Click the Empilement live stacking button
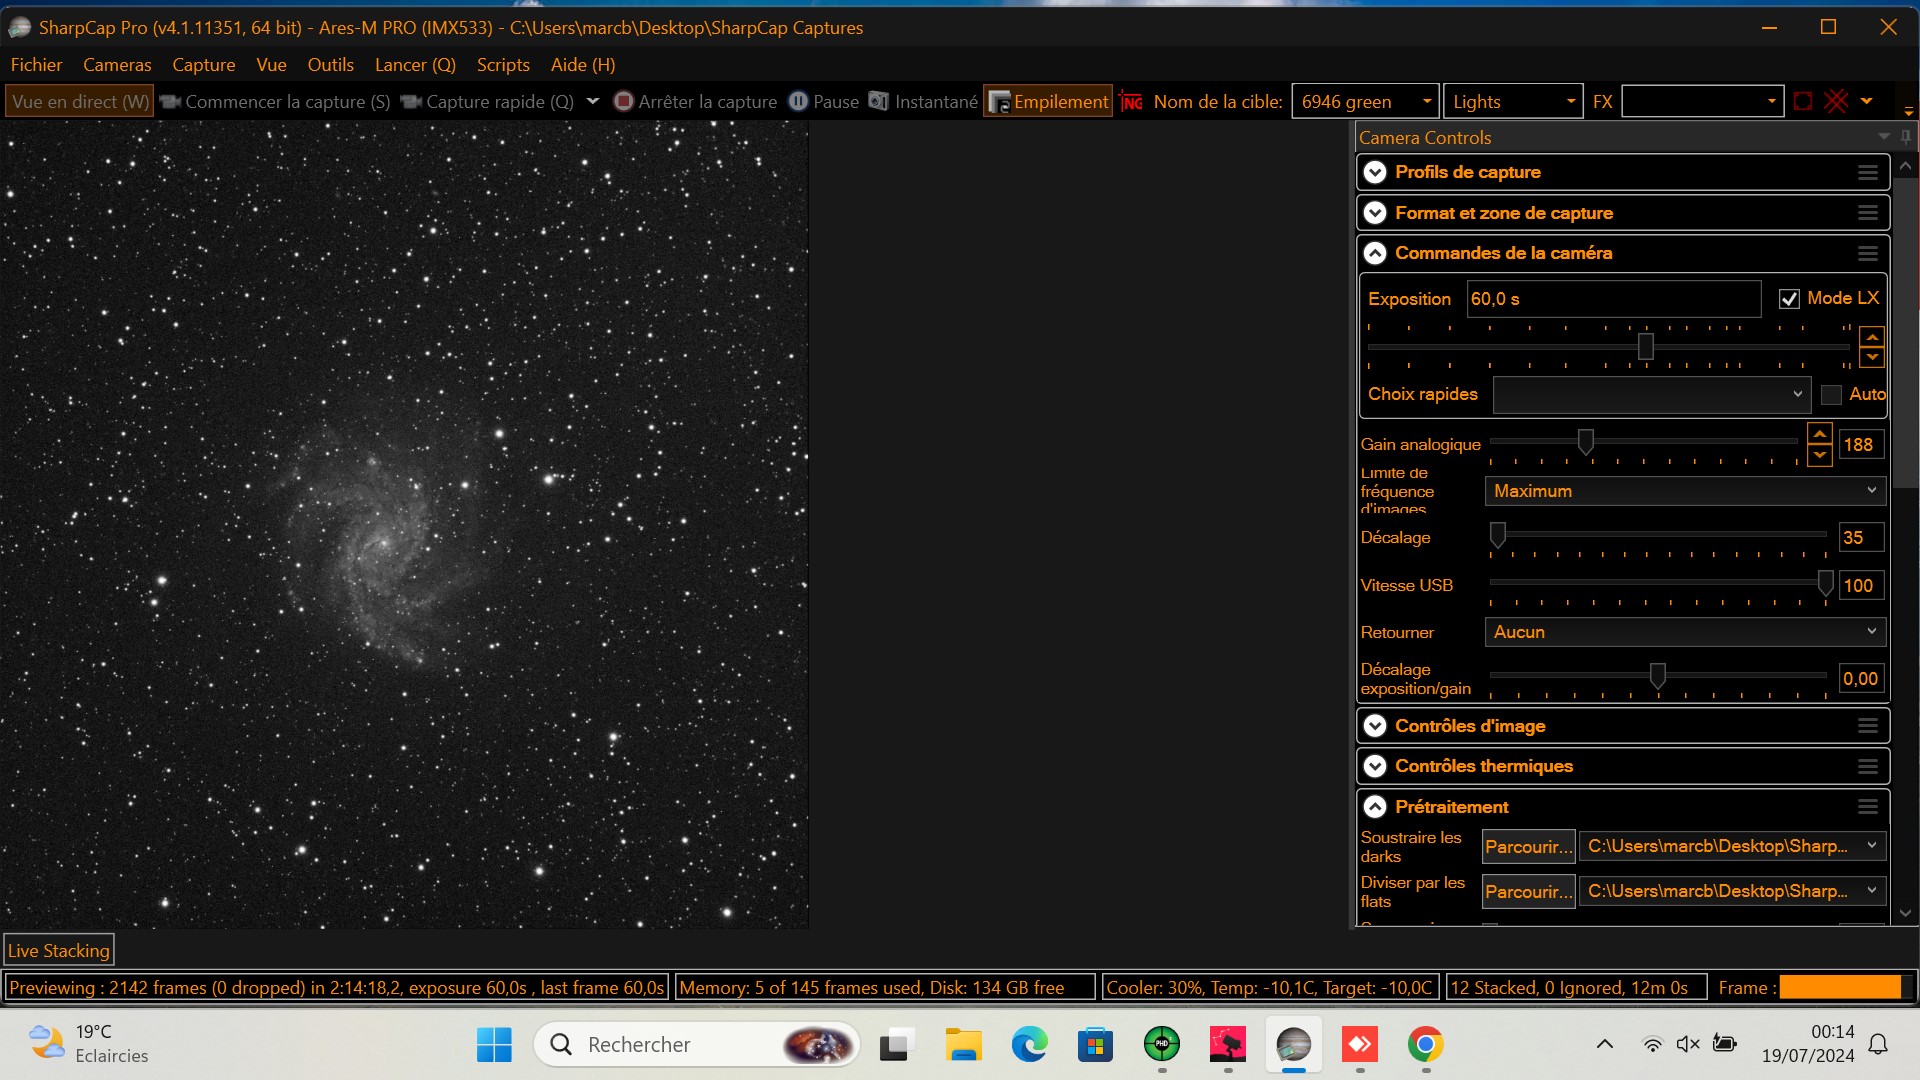 click(1048, 101)
